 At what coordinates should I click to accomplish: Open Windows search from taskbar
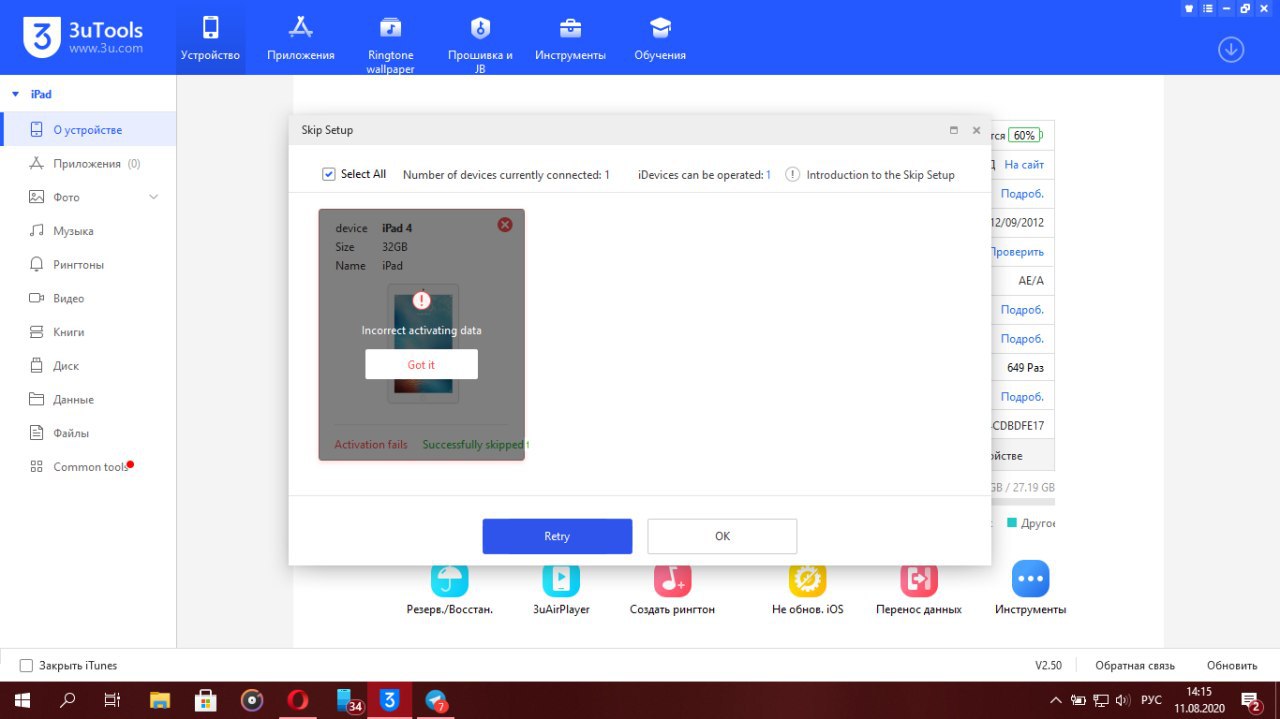pos(68,700)
